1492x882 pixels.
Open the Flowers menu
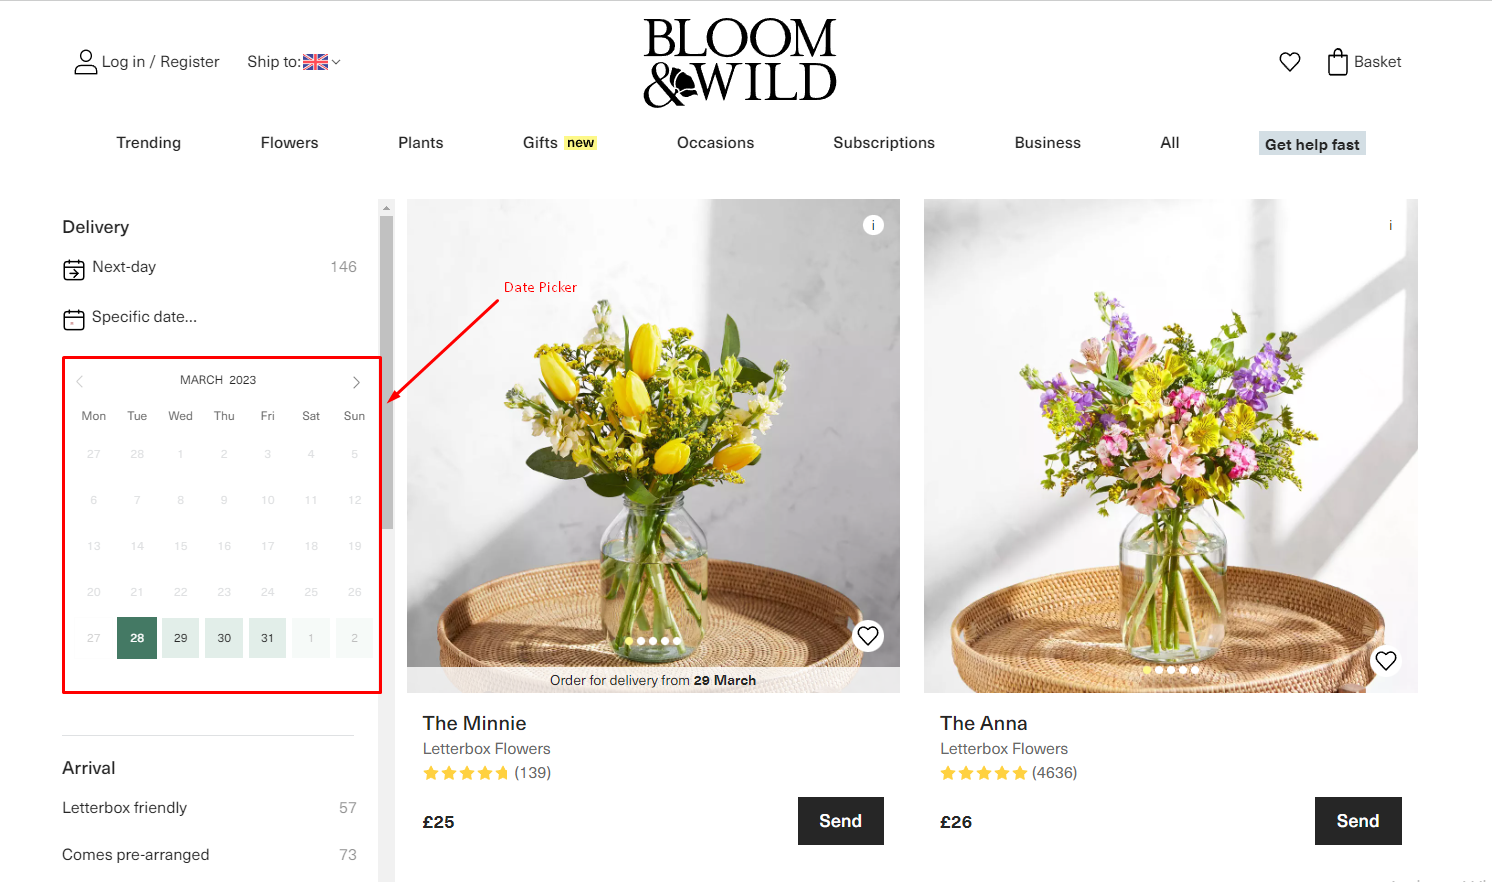tap(289, 143)
